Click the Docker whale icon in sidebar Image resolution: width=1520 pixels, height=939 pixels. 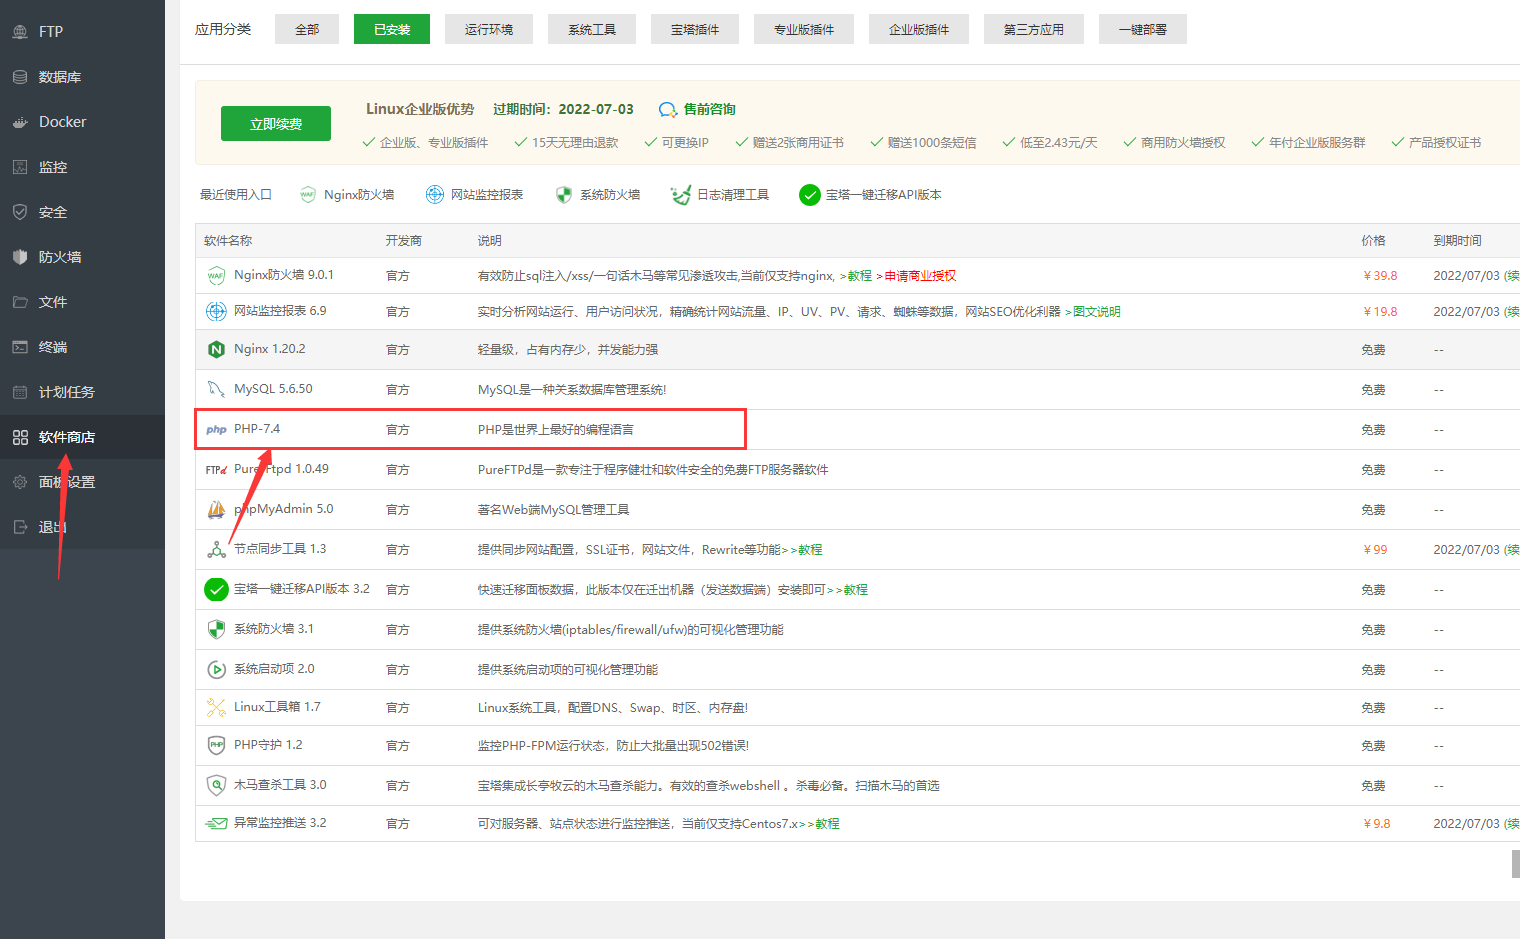click(x=20, y=122)
